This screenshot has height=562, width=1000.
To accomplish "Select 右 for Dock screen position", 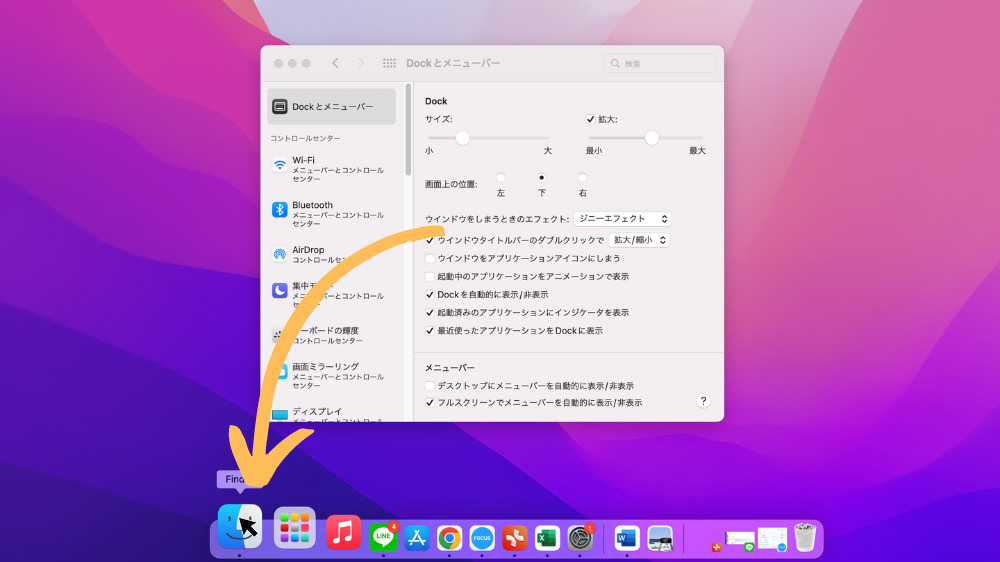I will (582, 177).
